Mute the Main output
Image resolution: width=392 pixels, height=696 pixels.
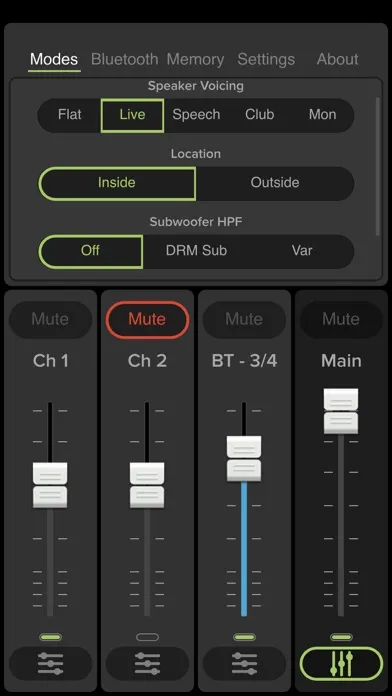tap(341, 319)
